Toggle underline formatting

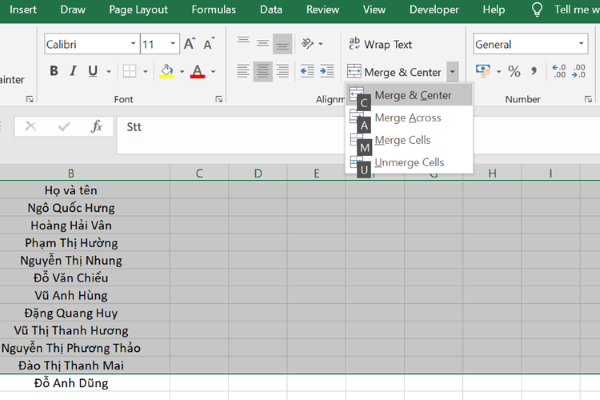pos(92,71)
